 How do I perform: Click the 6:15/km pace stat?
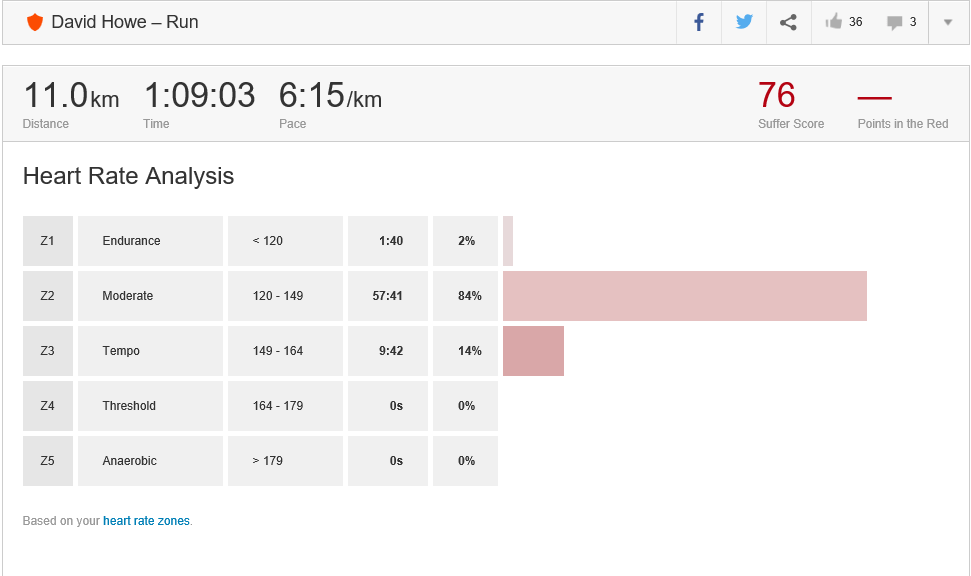tap(330, 97)
